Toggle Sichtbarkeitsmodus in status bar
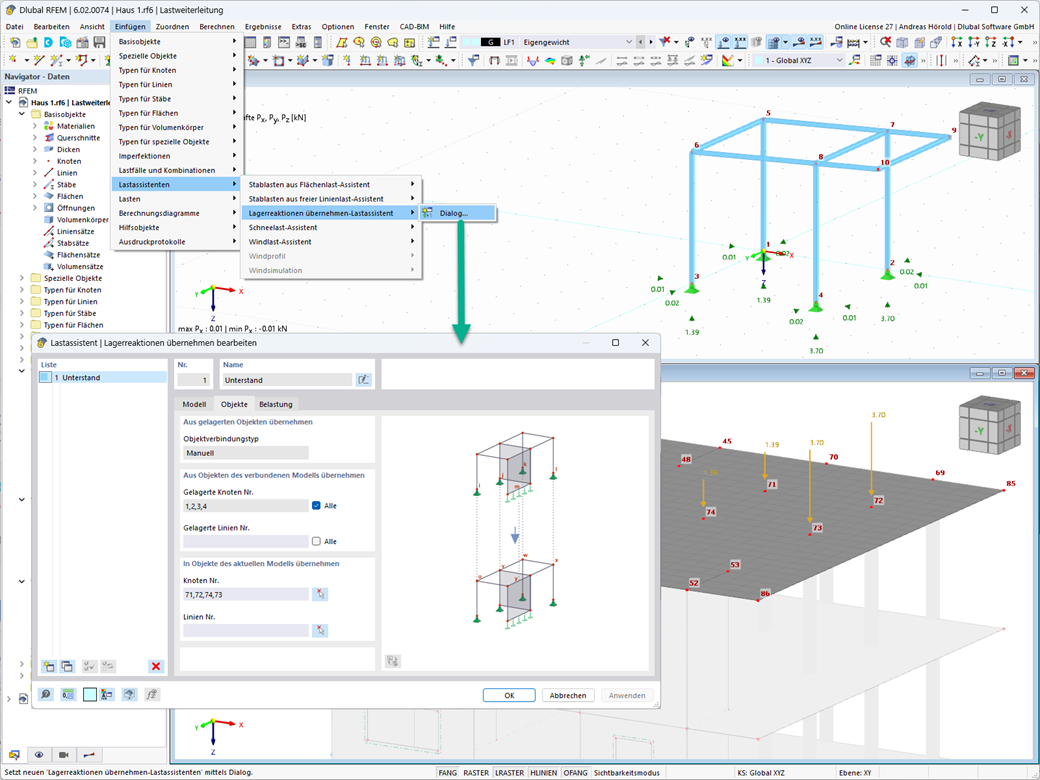Viewport: 1040px width, 780px height. pos(626,773)
